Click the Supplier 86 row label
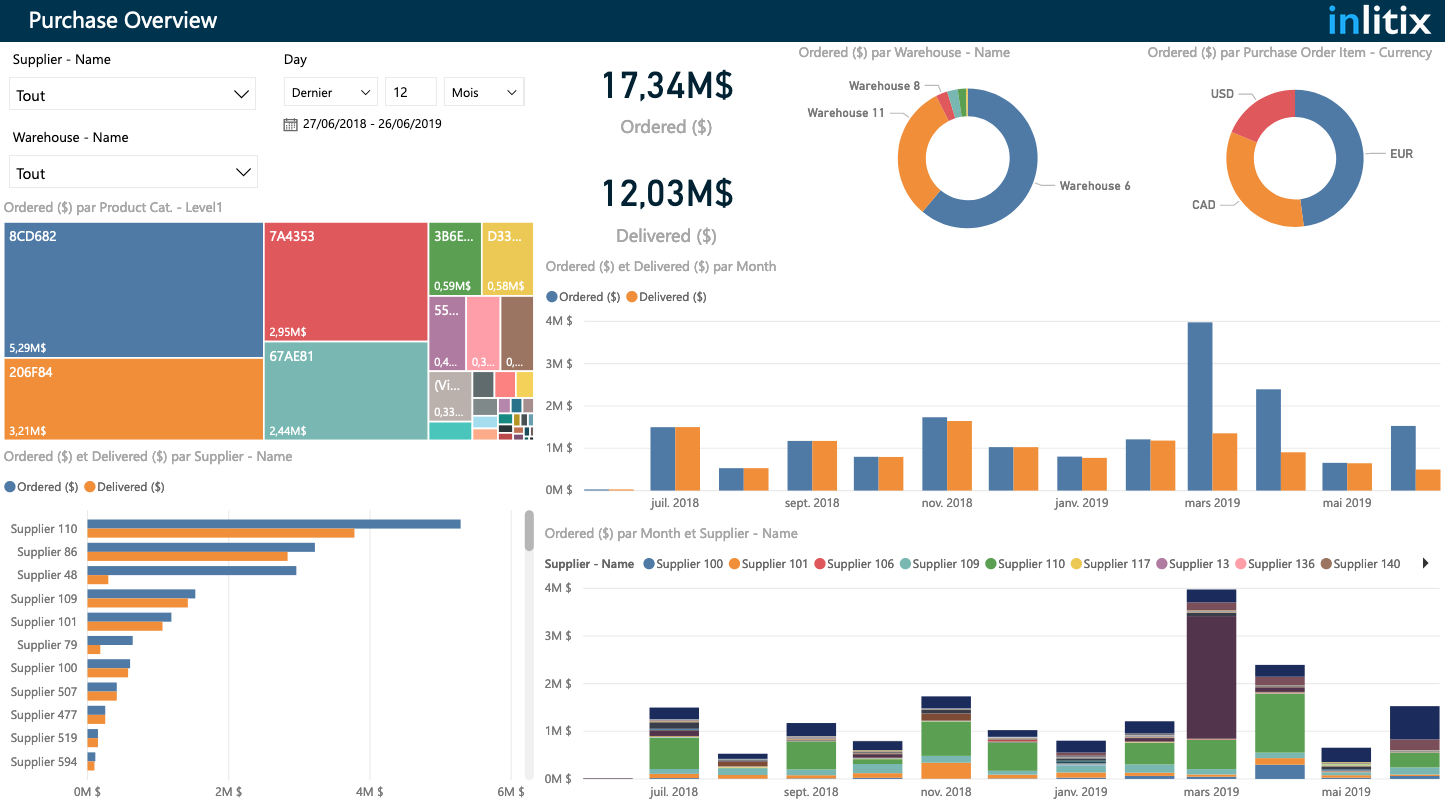Viewport: 1445px width, 810px height. coord(47,552)
